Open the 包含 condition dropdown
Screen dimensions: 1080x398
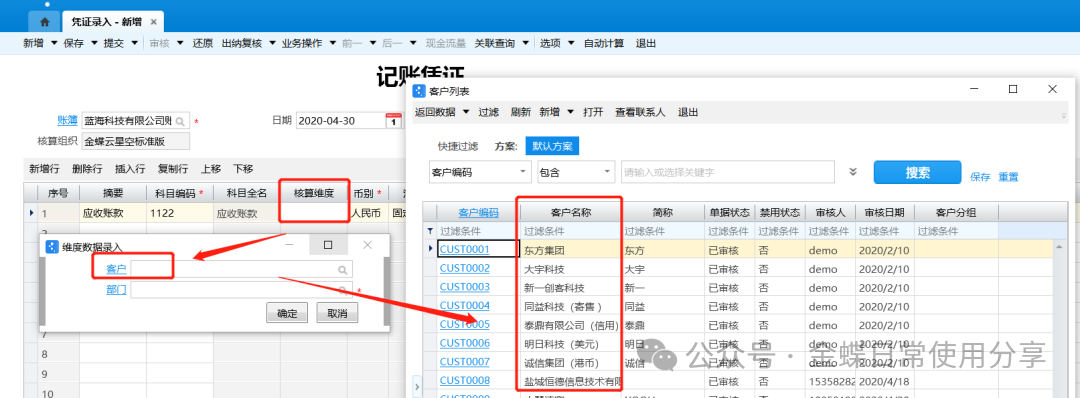[576, 171]
